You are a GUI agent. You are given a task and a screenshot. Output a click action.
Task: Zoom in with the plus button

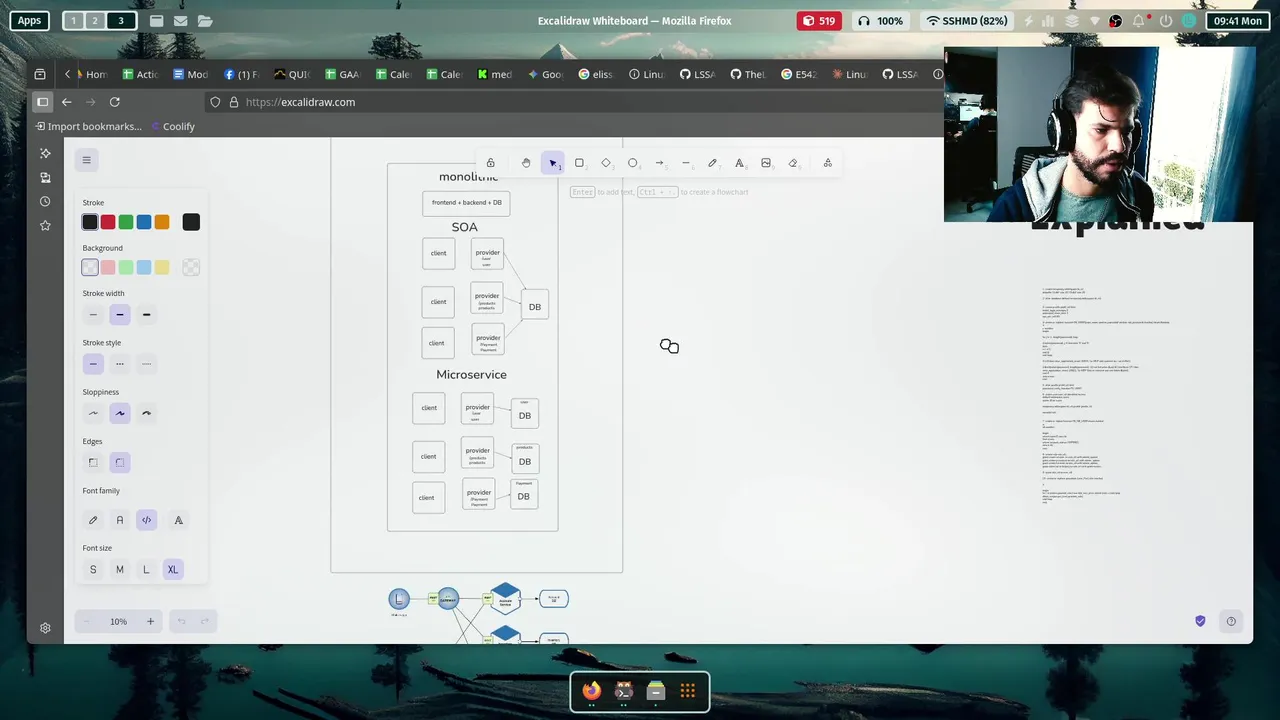[150, 622]
